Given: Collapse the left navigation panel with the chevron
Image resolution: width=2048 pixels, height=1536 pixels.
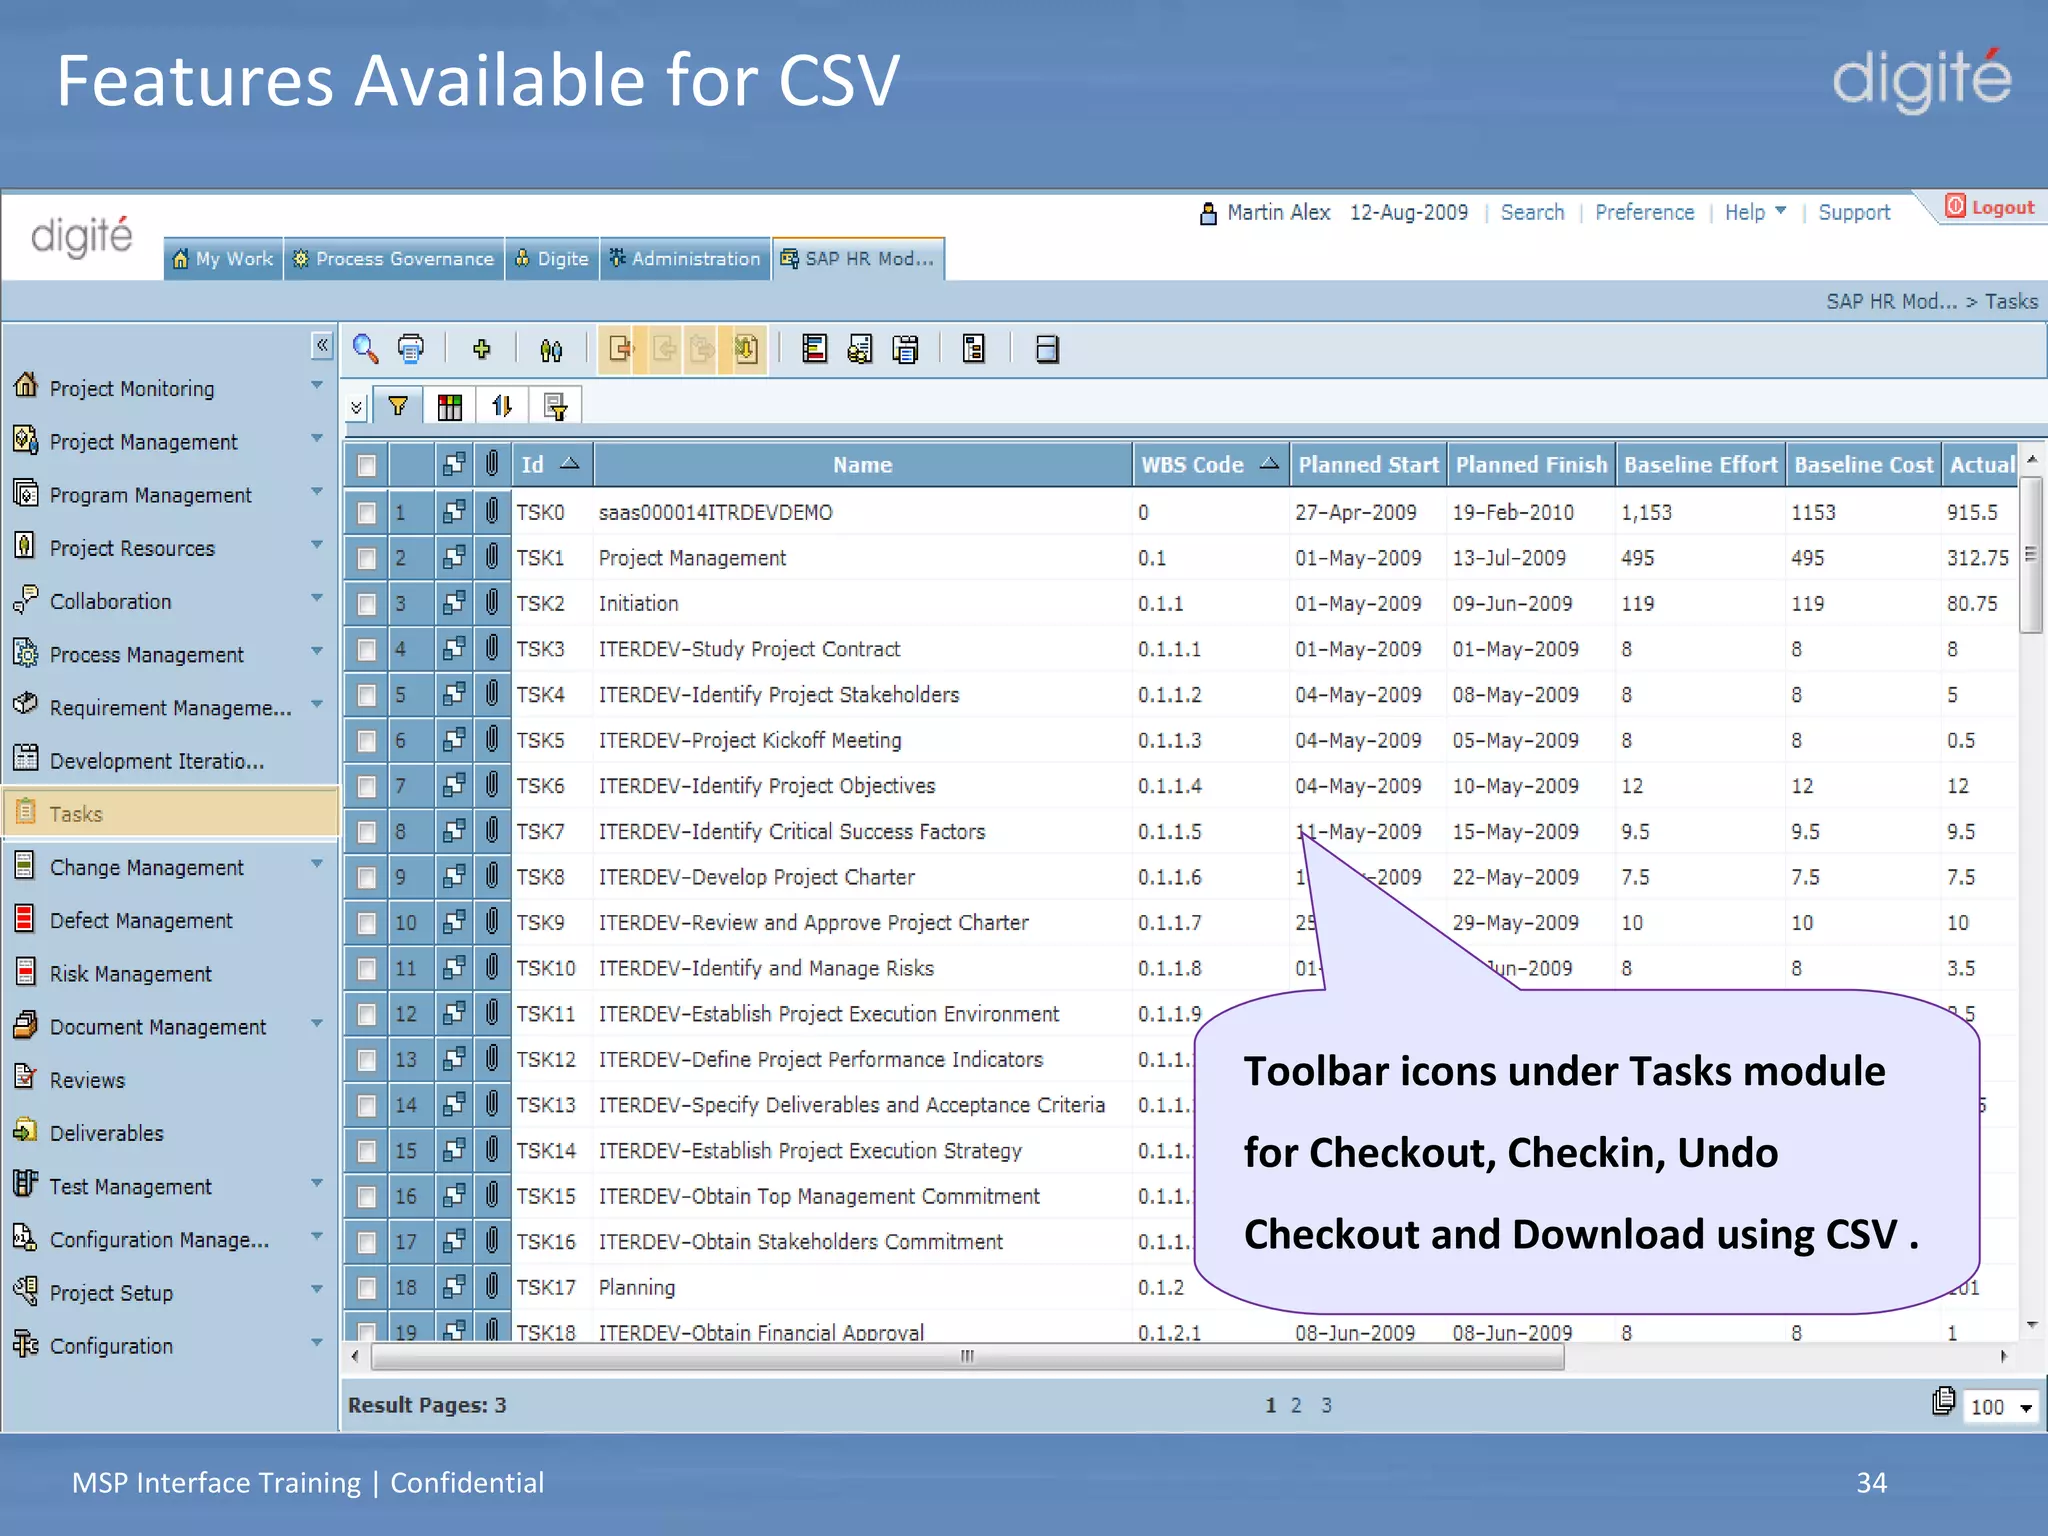Looking at the screenshot, I should click(x=322, y=345).
